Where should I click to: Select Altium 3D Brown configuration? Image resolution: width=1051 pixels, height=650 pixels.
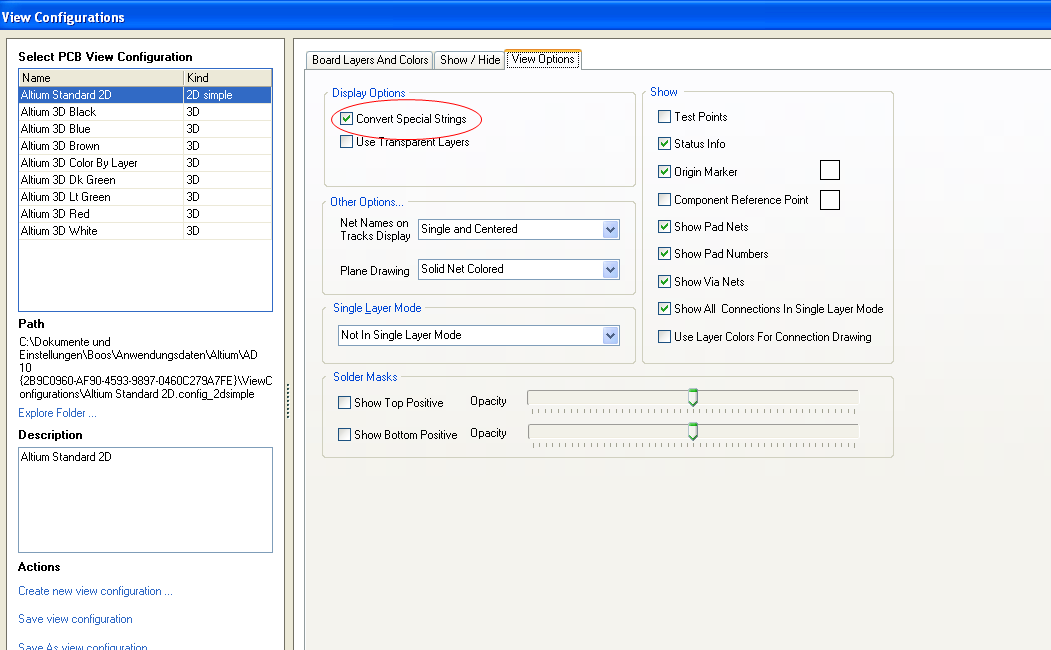tap(145, 145)
